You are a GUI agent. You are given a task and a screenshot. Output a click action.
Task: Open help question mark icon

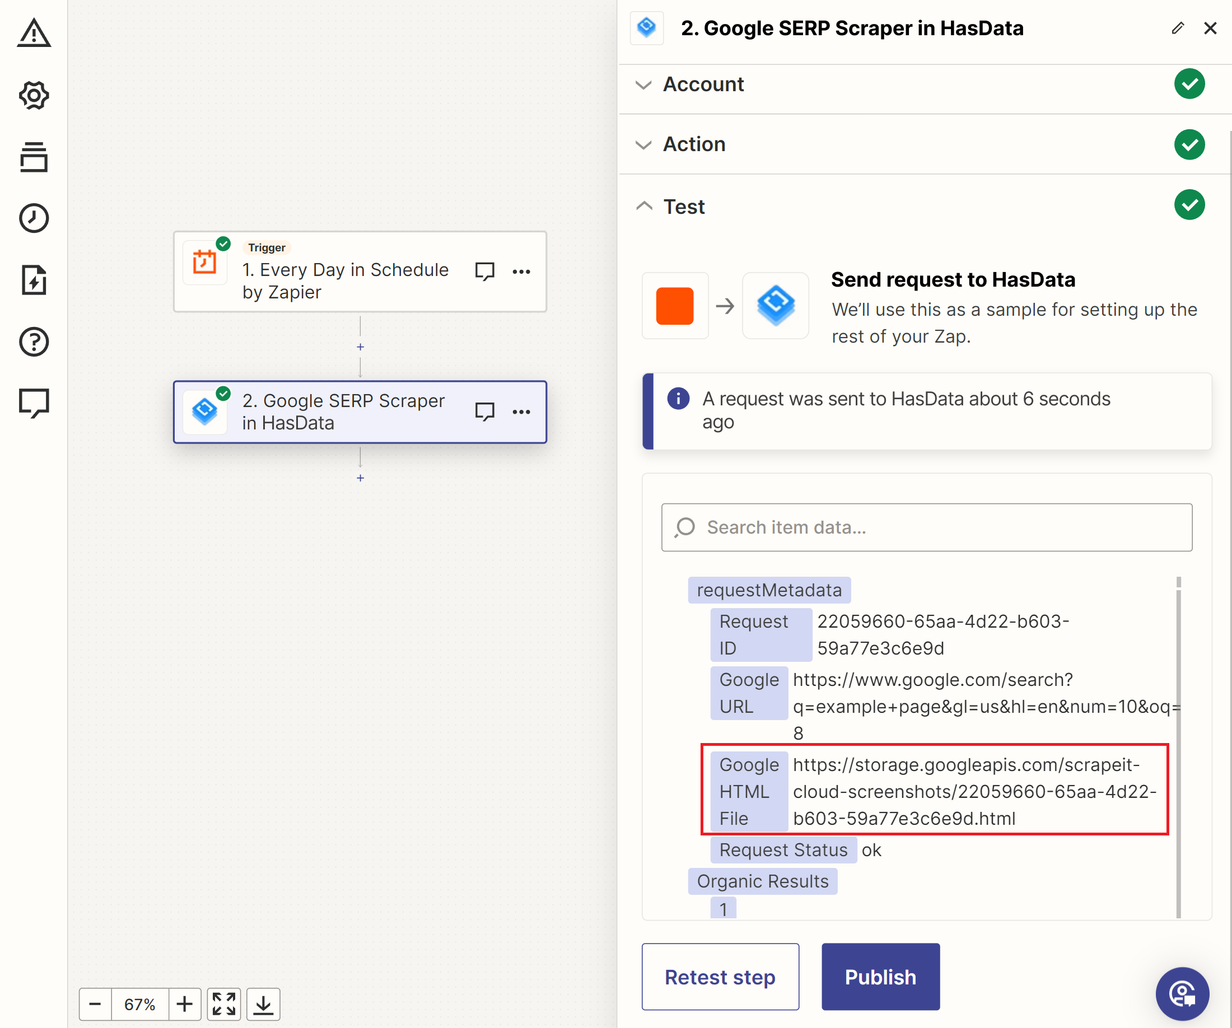(34, 342)
